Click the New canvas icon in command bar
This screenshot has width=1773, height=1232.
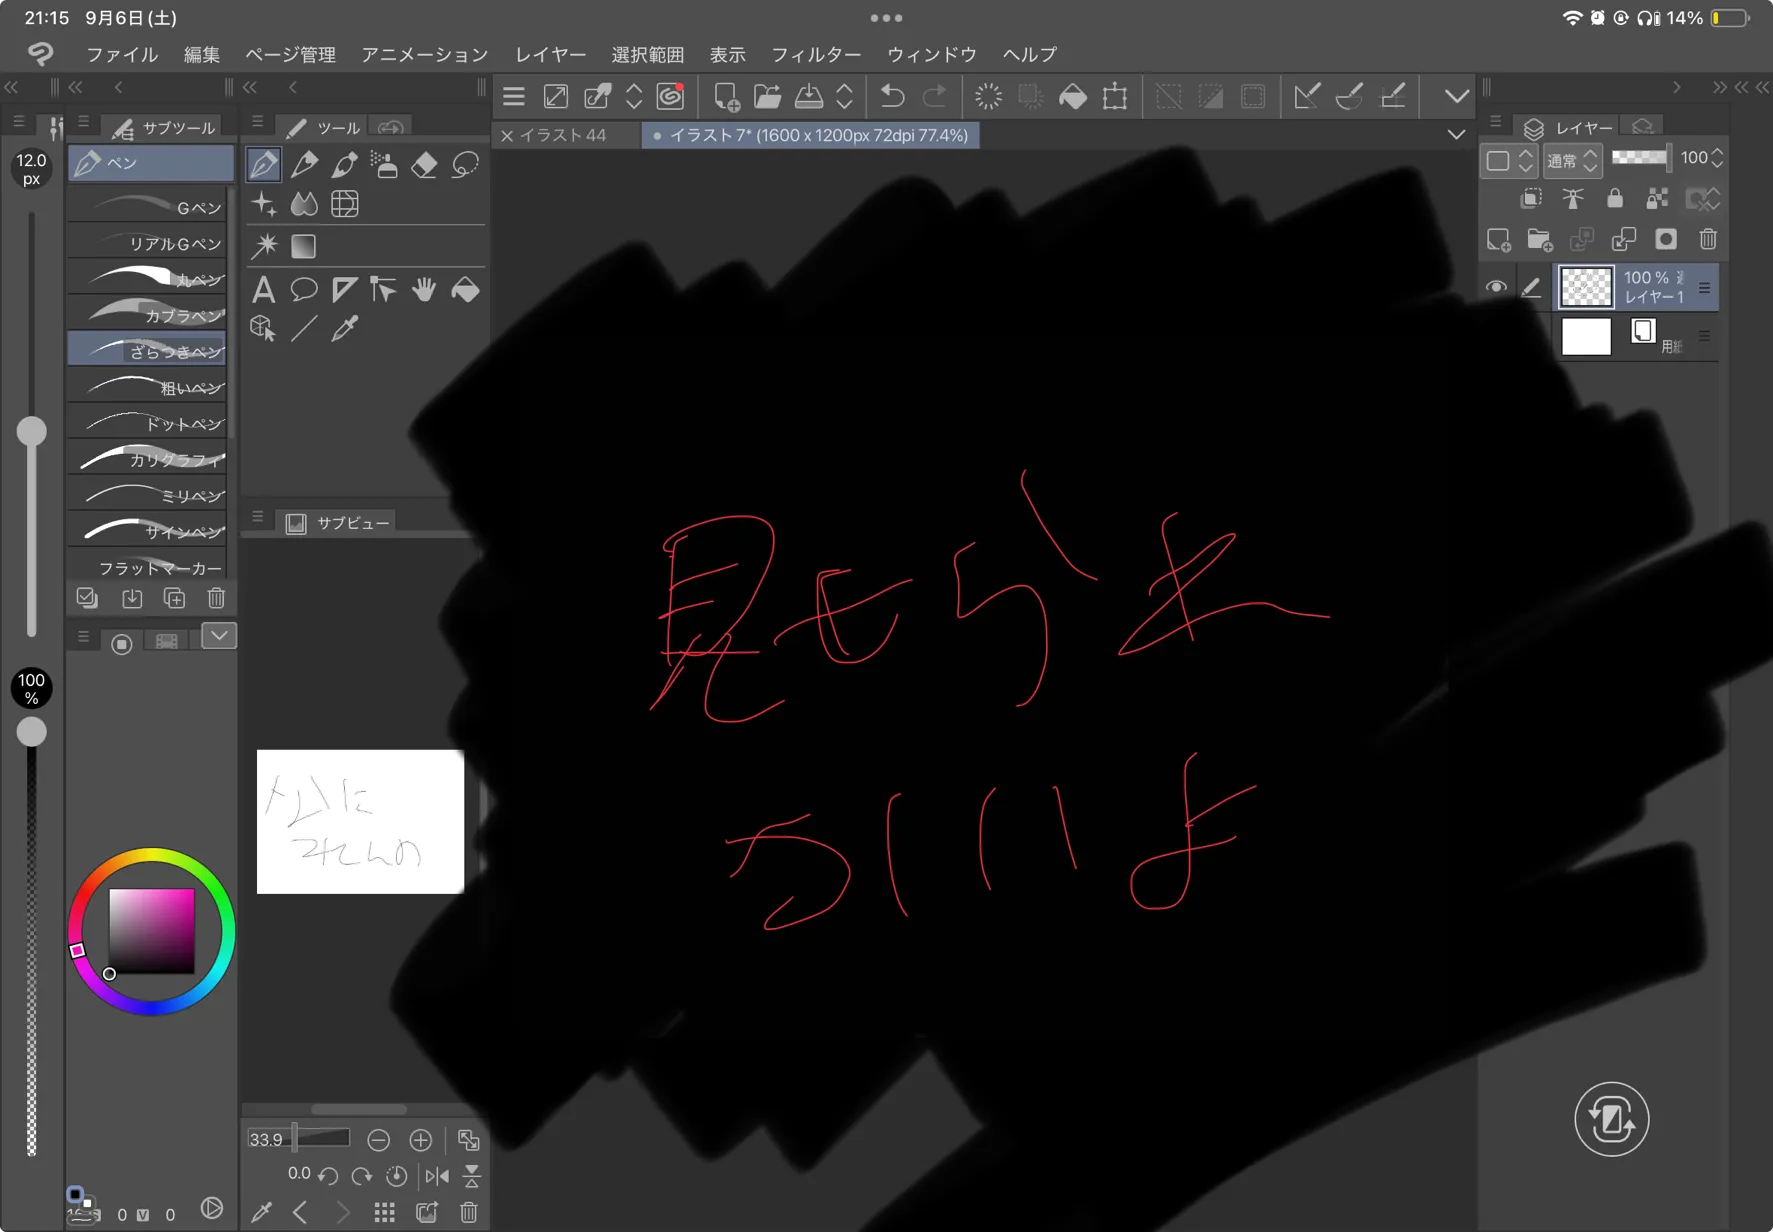(x=726, y=96)
